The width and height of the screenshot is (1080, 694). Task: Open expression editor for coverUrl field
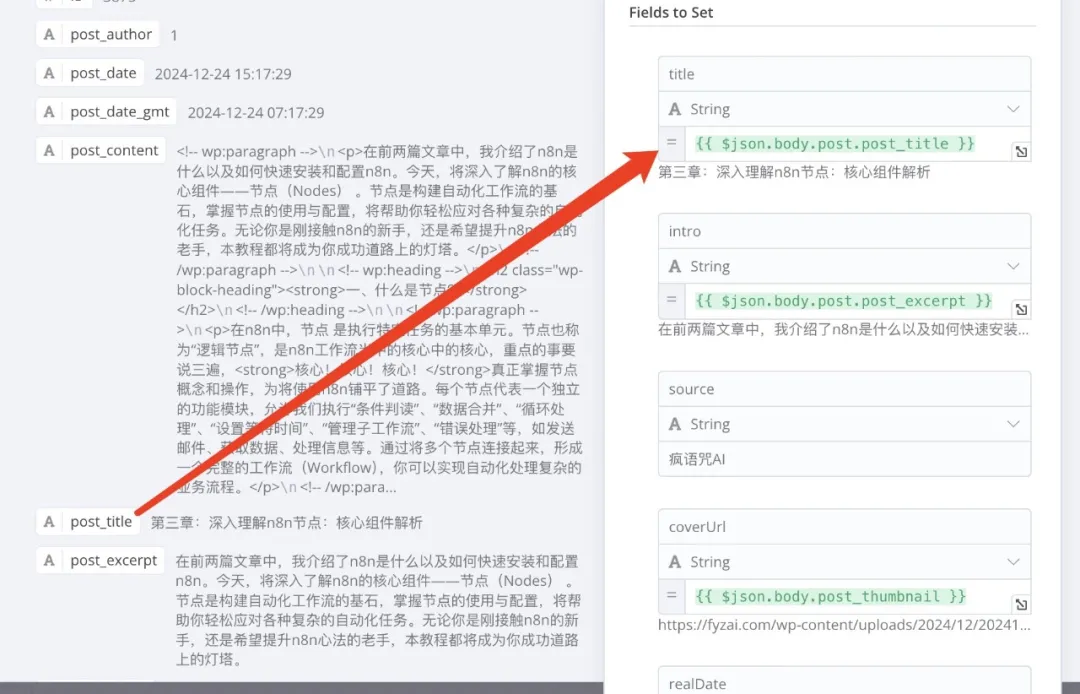(x=1021, y=604)
